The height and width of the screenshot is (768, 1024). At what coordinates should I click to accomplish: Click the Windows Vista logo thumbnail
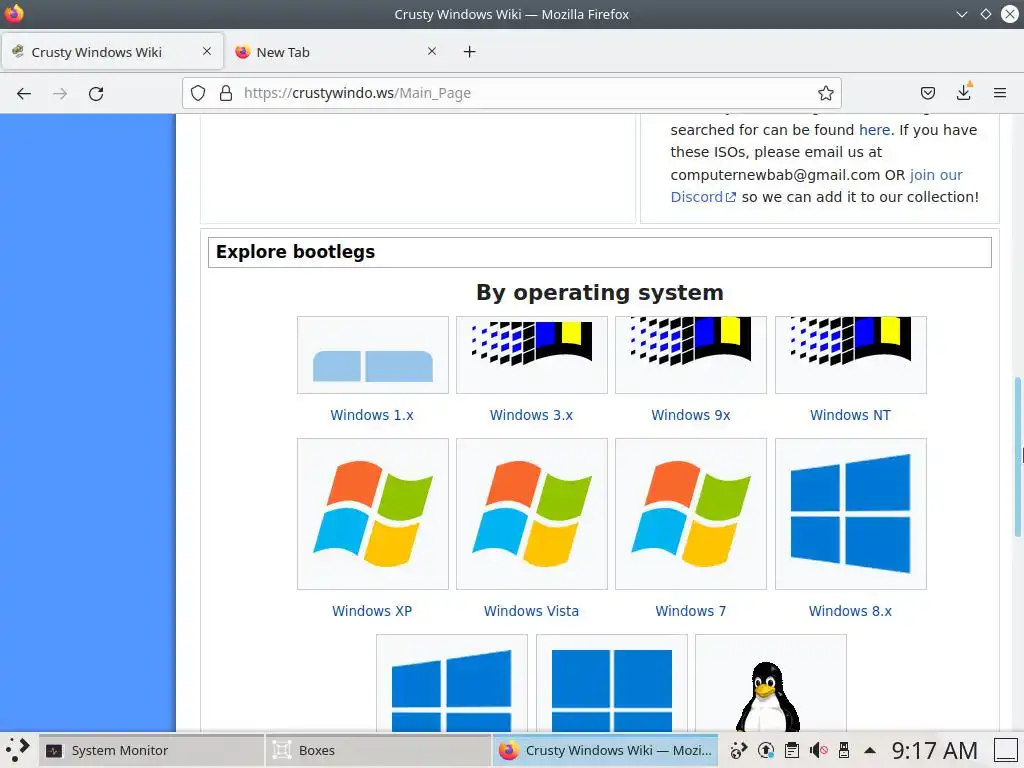(532, 514)
